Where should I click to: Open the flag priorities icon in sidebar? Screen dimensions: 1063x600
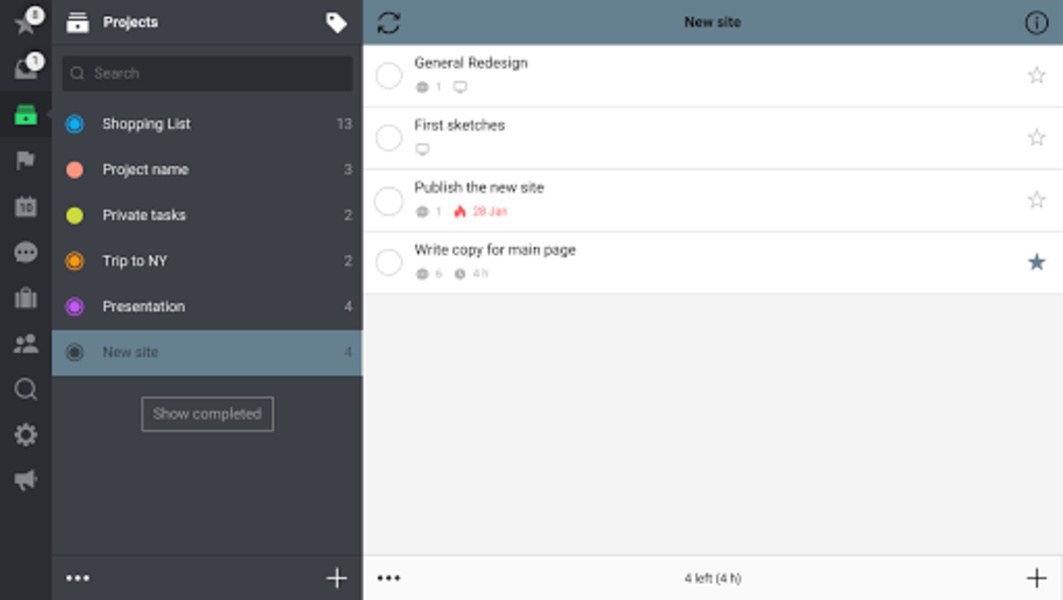26,160
